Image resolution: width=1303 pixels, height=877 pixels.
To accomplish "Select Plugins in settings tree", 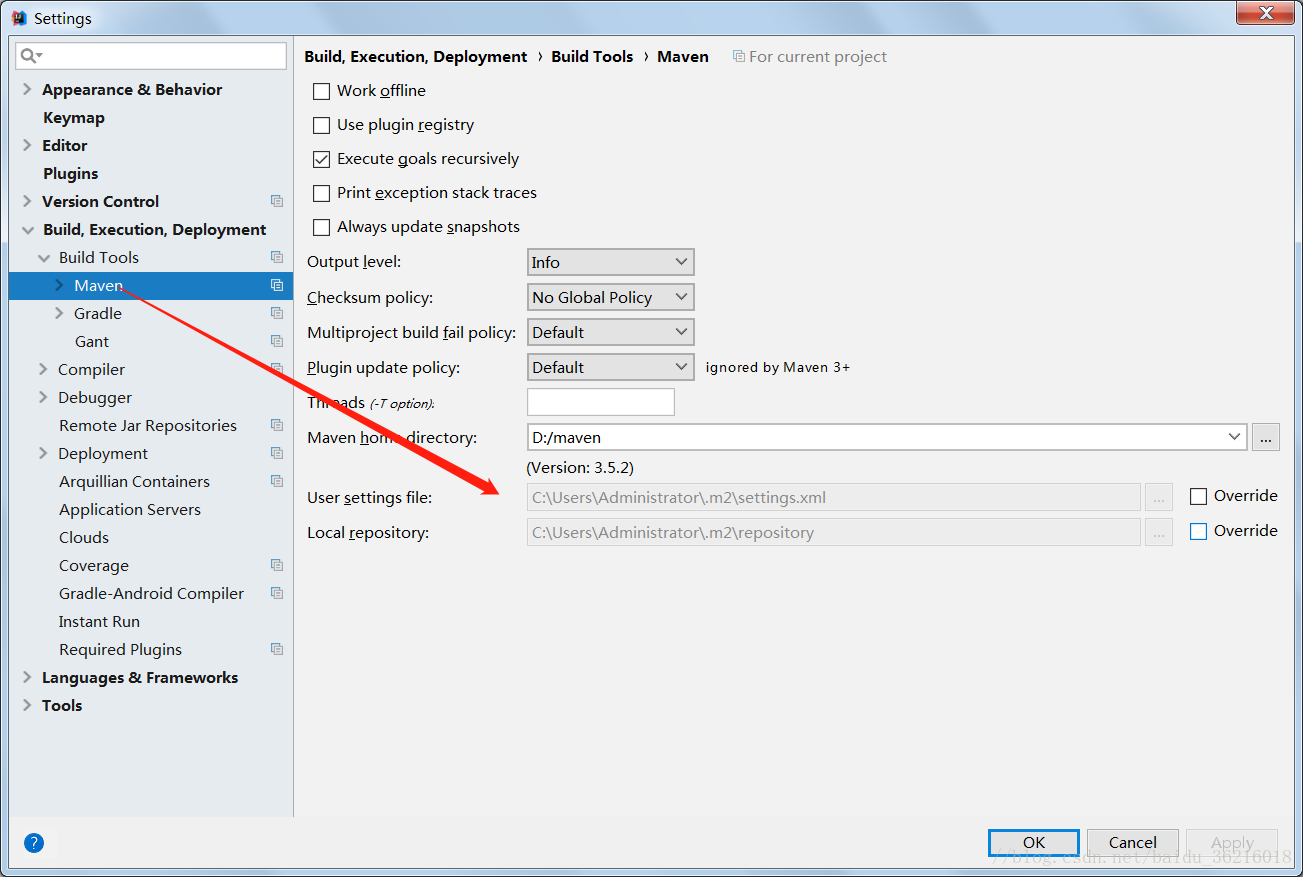I will point(71,173).
